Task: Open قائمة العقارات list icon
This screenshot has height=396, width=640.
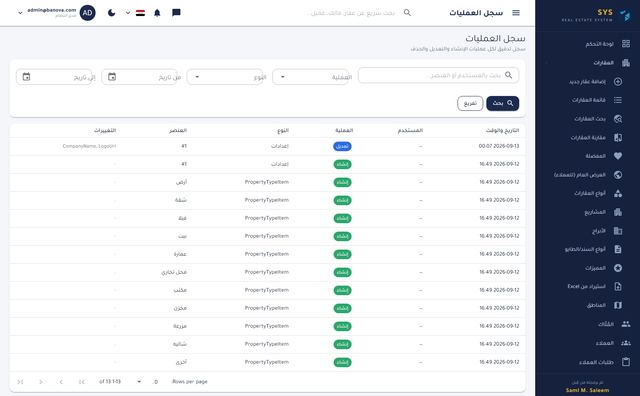Action: (618, 100)
